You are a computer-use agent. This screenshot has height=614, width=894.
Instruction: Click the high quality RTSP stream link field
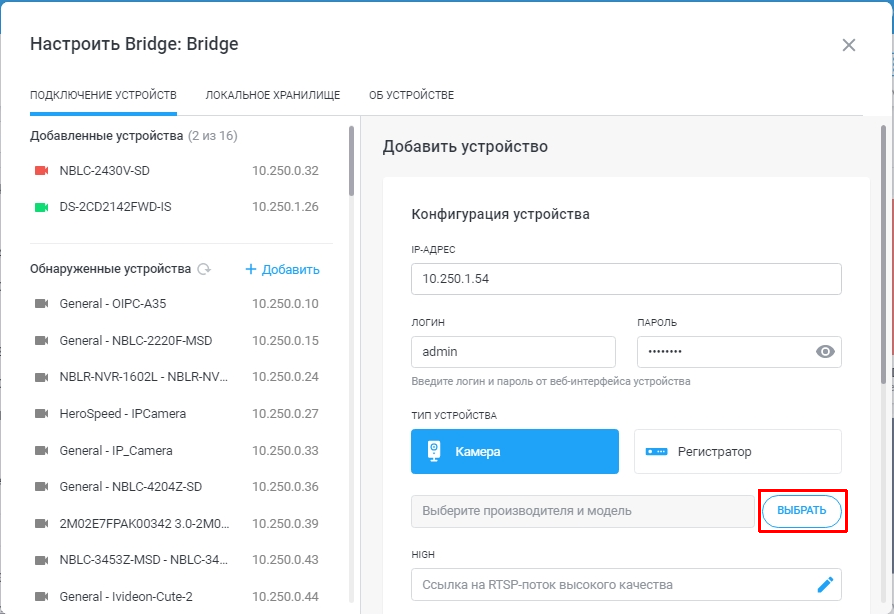click(x=626, y=584)
